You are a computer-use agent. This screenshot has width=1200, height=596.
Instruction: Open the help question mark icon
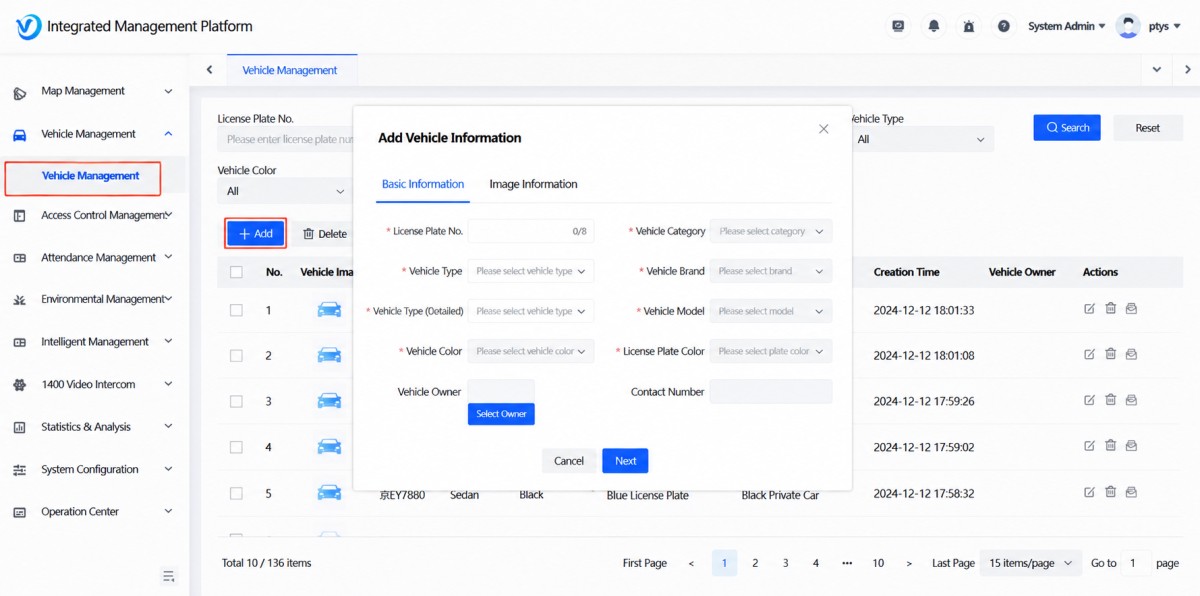click(1003, 26)
